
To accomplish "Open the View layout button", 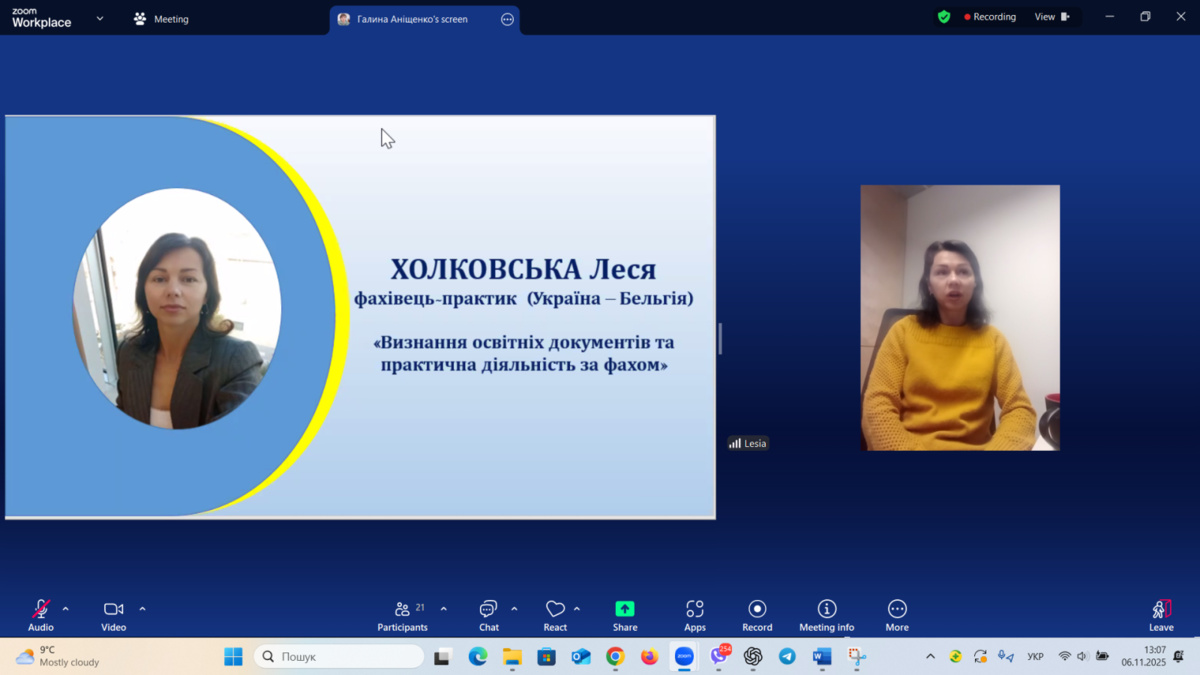I will click(1051, 17).
